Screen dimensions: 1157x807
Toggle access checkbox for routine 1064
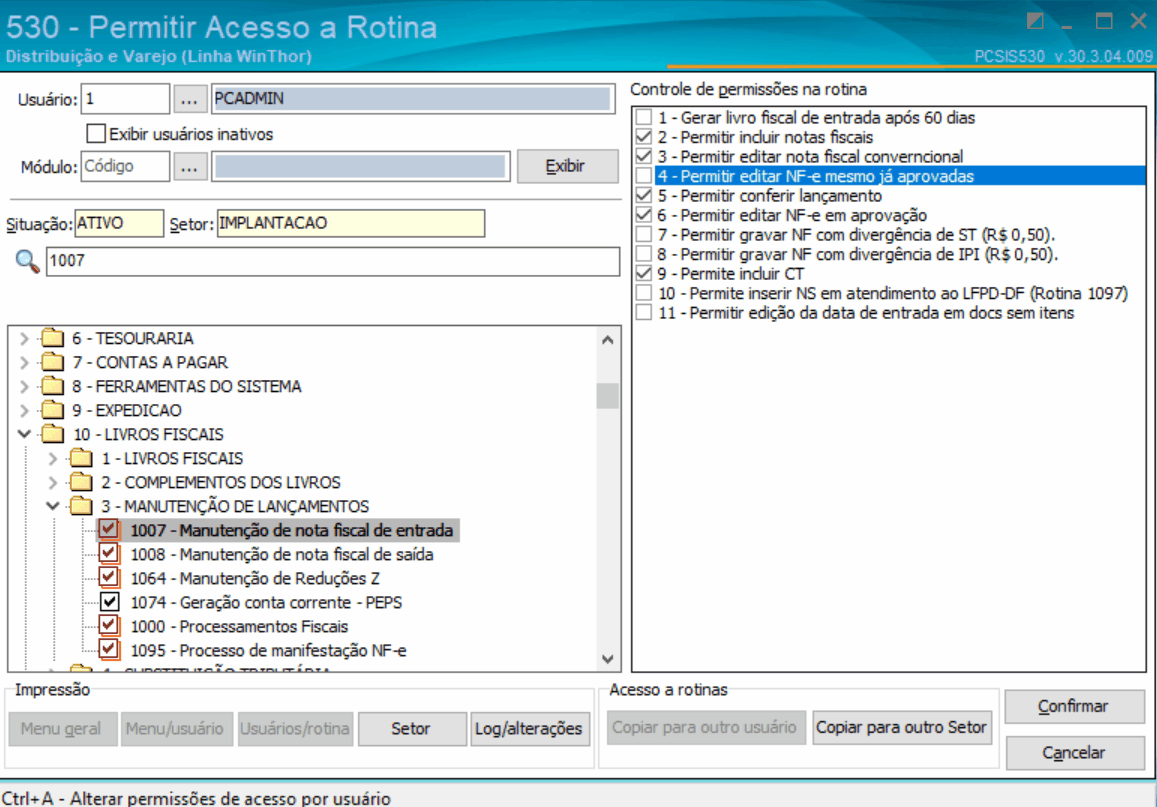pos(108,578)
